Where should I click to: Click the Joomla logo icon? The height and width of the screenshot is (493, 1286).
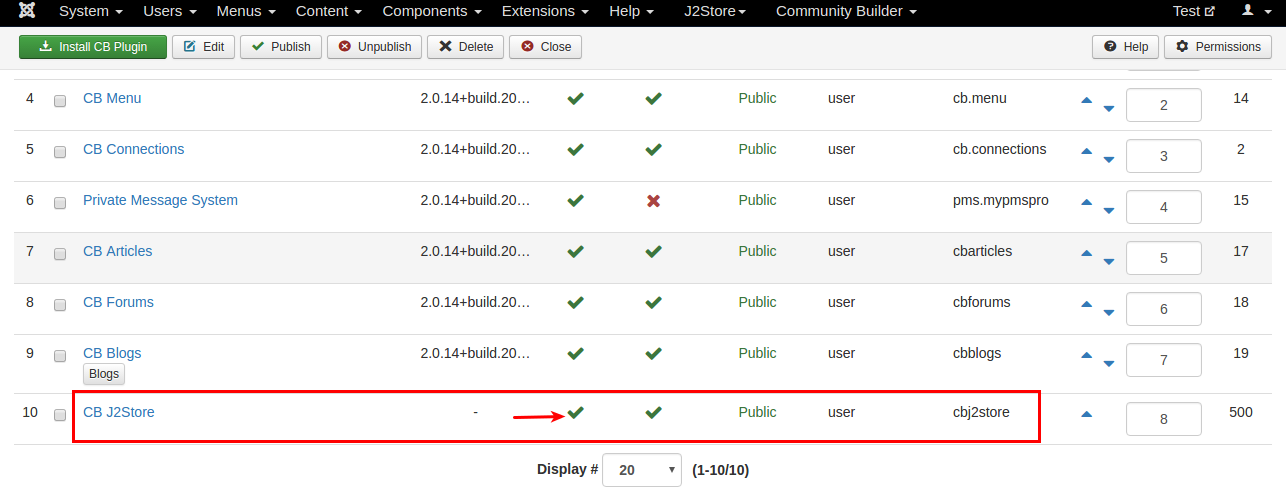27,11
